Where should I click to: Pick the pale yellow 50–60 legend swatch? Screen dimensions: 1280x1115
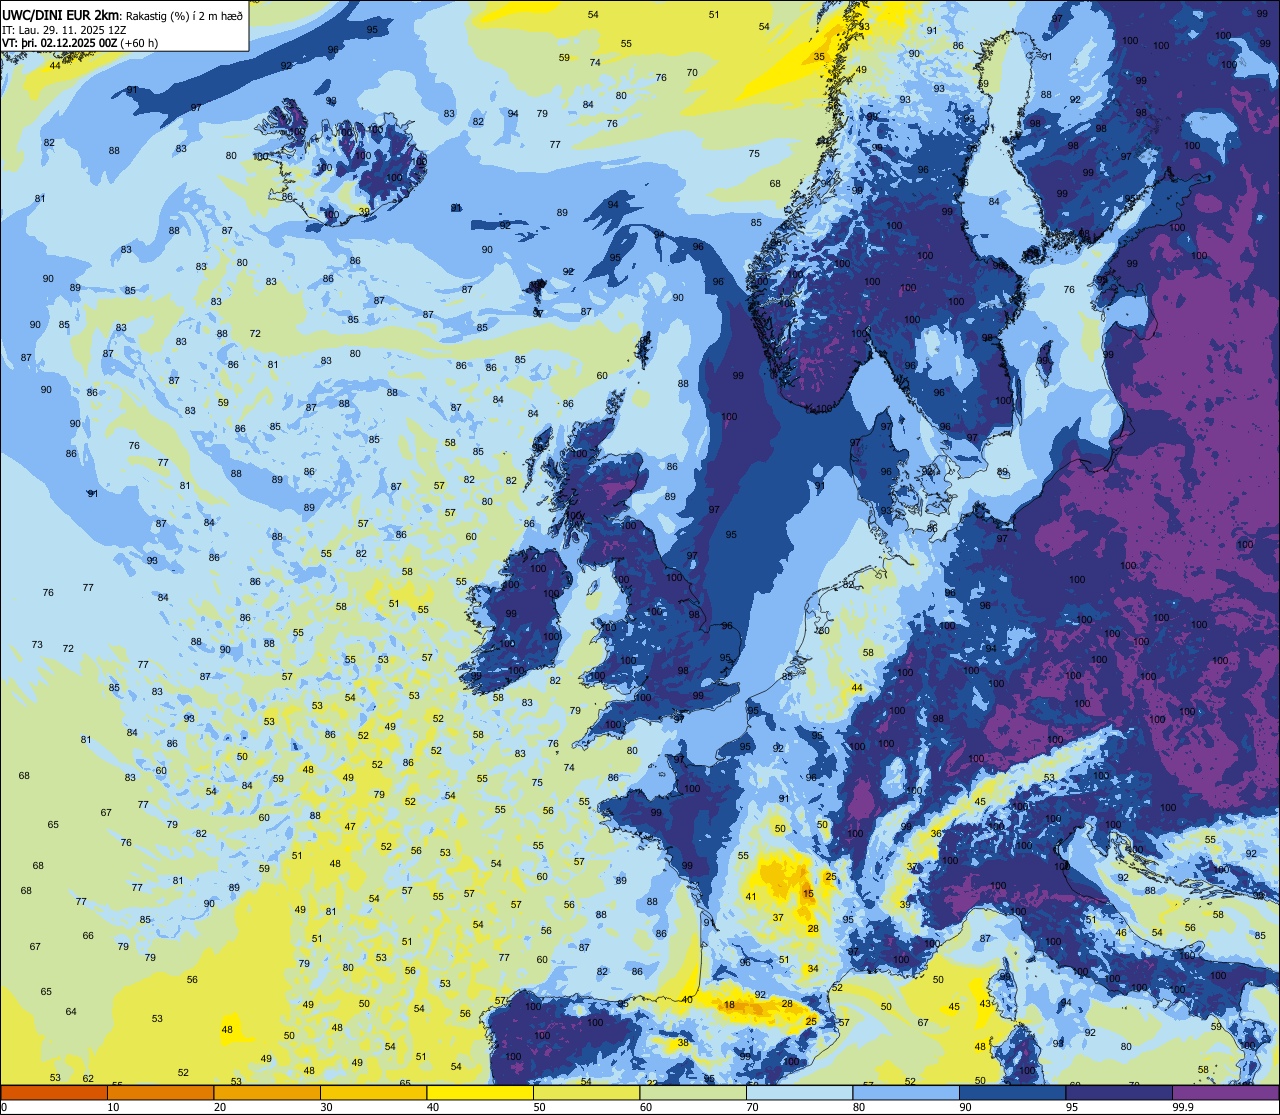pos(586,1092)
